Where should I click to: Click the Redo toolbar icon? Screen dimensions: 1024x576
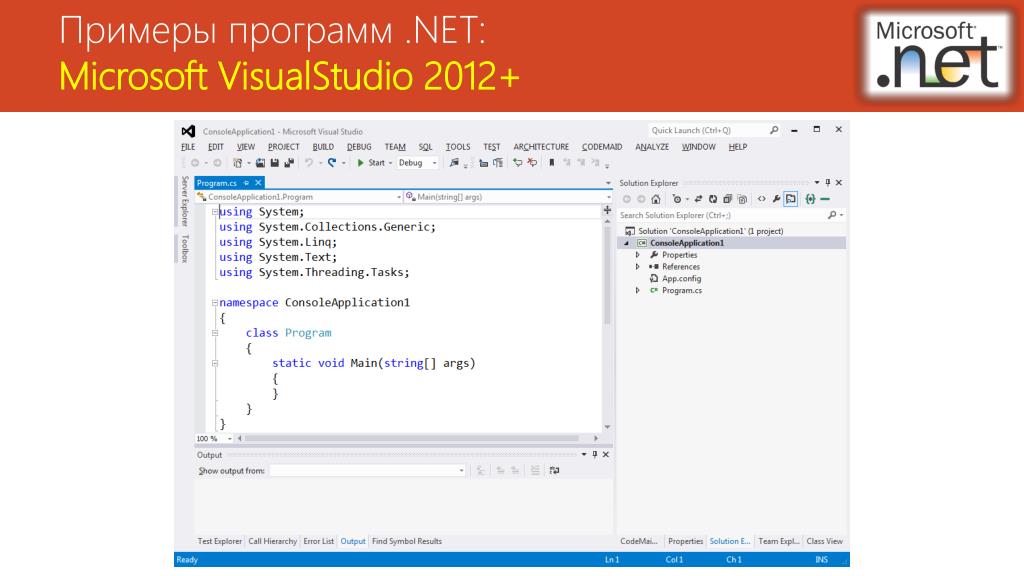(332, 163)
